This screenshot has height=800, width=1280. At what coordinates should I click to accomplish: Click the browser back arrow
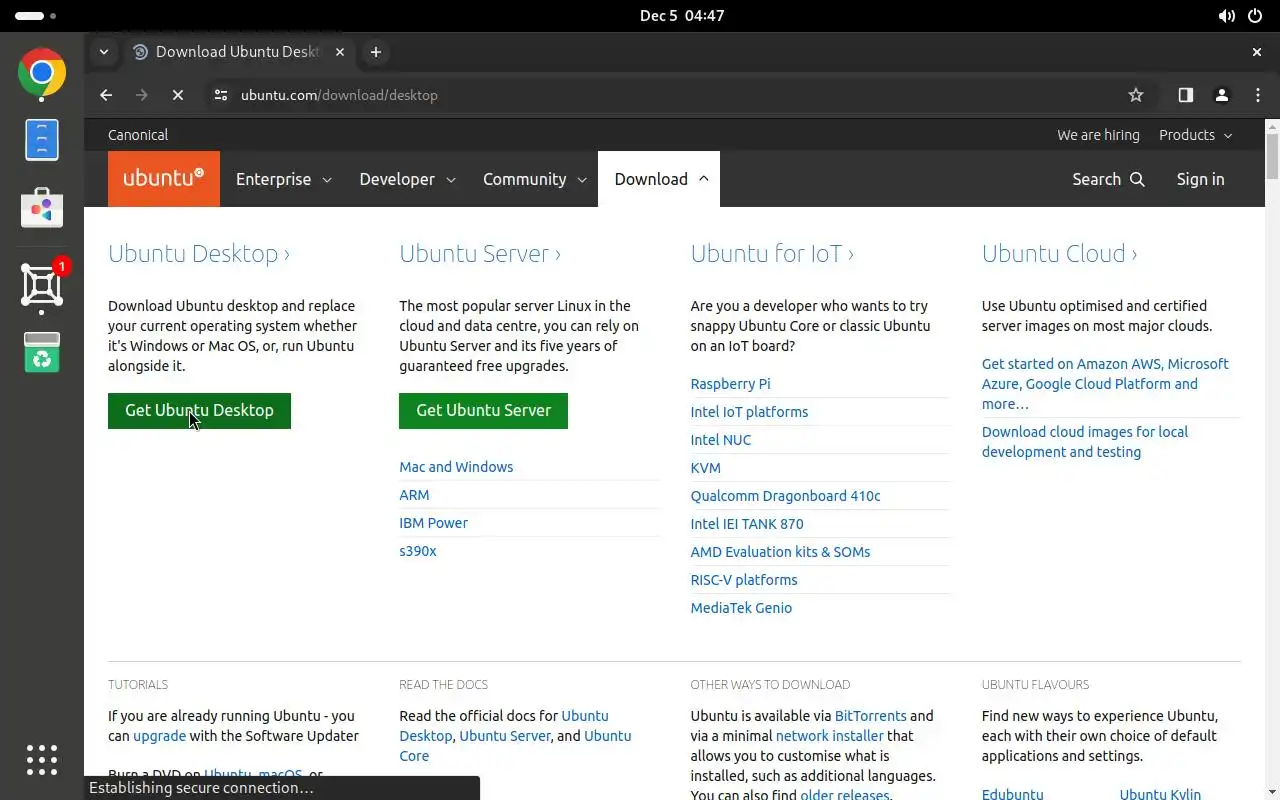click(106, 95)
